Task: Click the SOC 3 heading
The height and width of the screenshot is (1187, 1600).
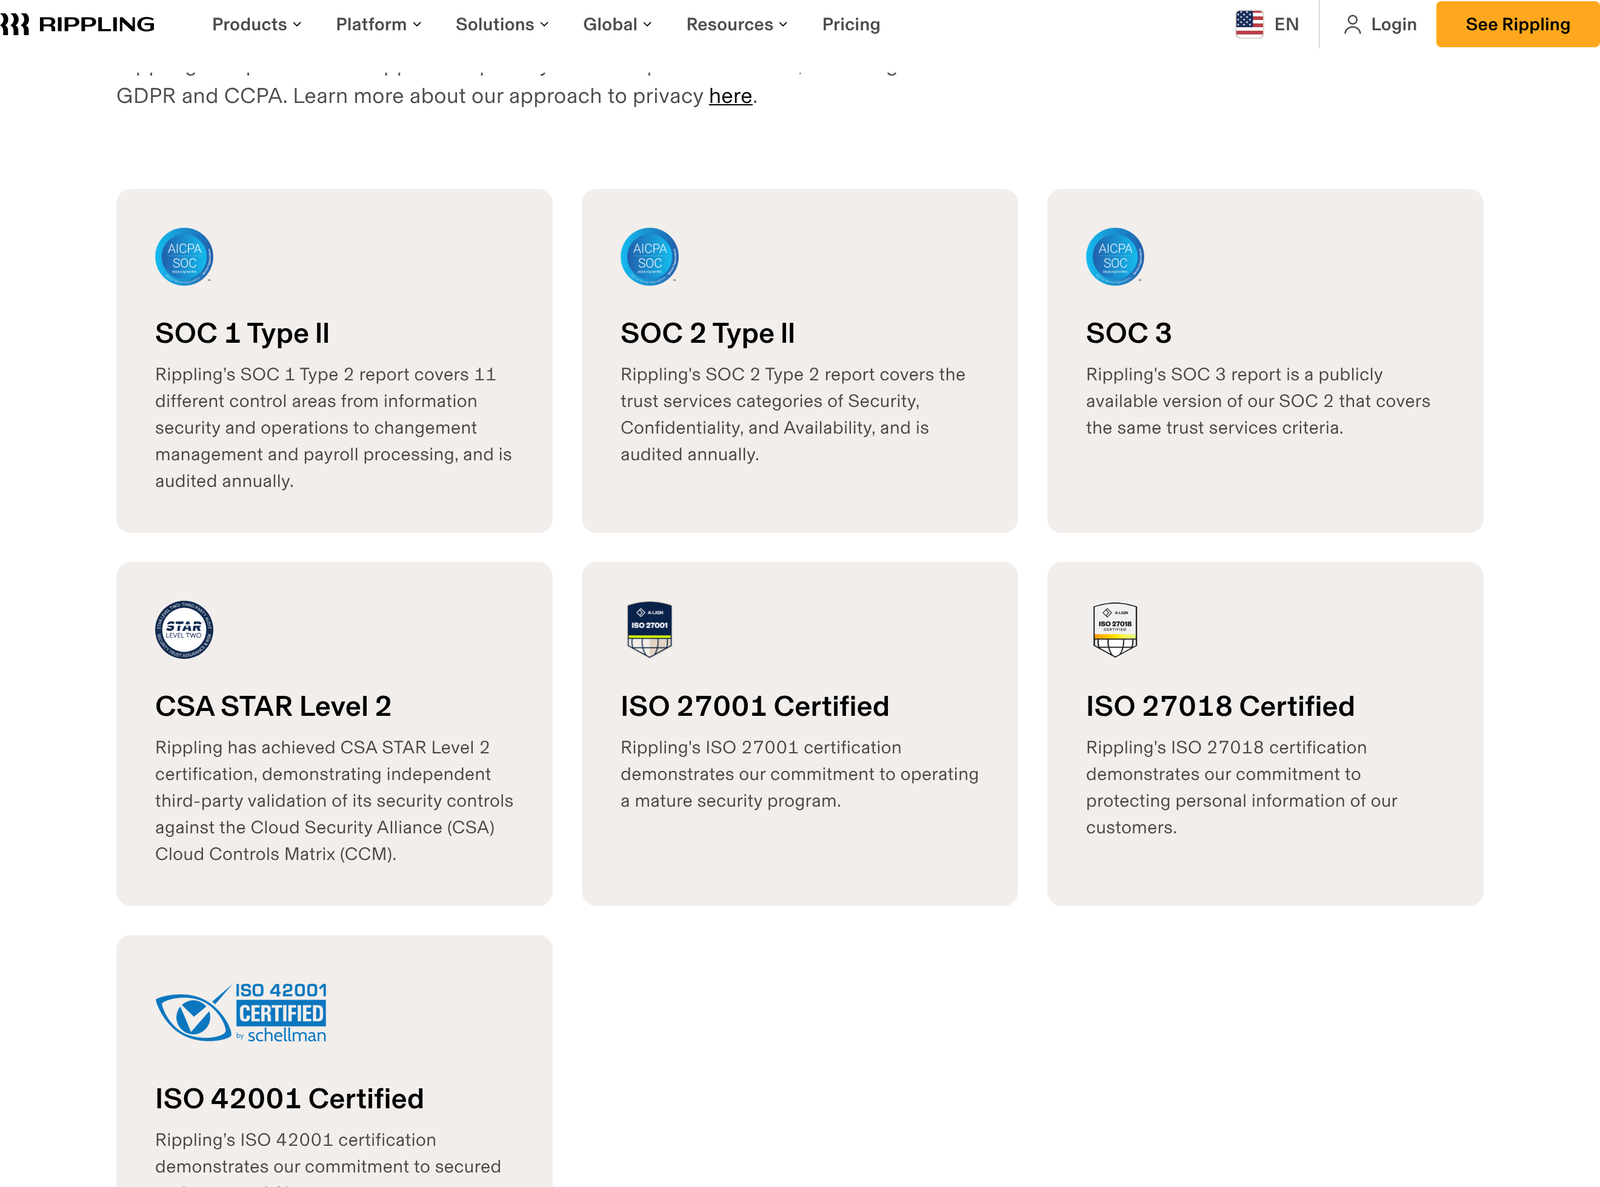Action: click(x=1129, y=333)
